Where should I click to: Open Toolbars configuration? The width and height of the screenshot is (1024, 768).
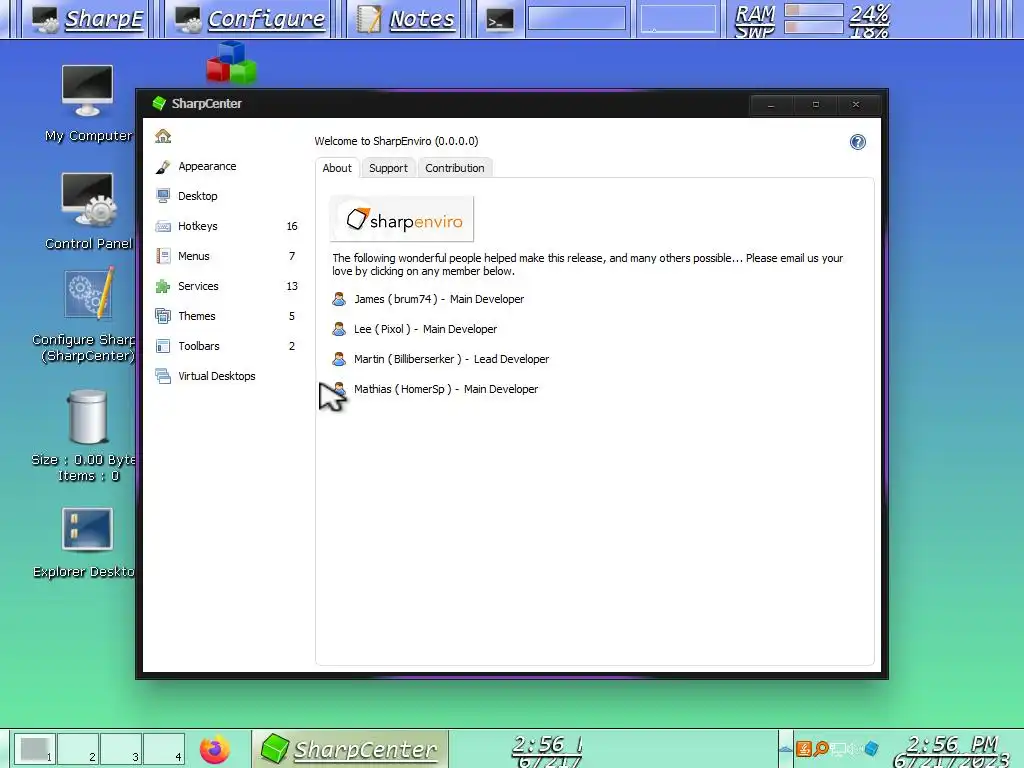pos(225,346)
